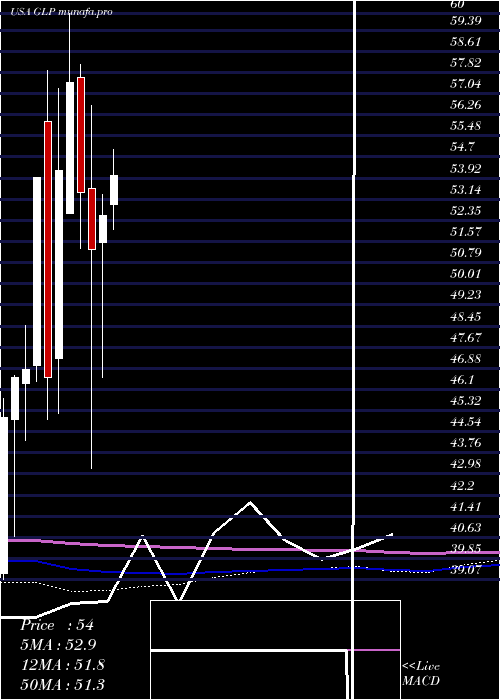Click the '5MA : 52.9' value

pyautogui.click(x=58, y=645)
